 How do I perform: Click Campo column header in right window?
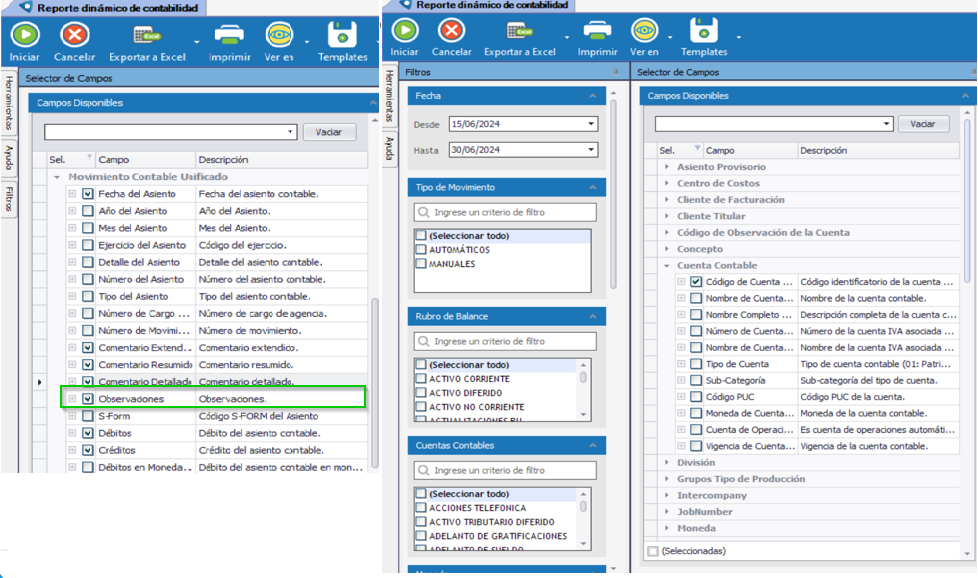click(x=751, y=150)
